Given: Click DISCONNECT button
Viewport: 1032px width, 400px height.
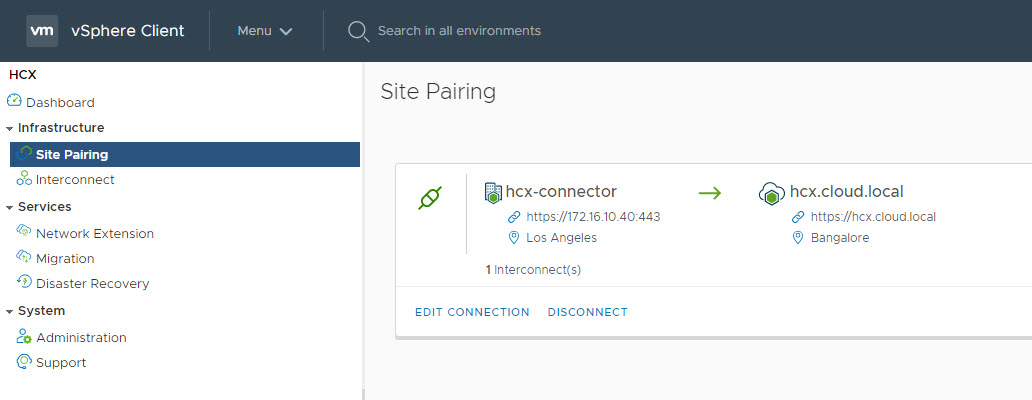Looking at the screenshot, I should tap(588, 312).
